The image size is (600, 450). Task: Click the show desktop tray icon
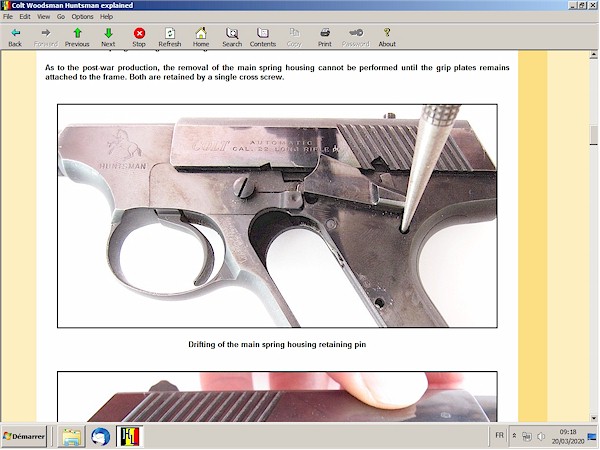pyautogui.click(x=592, y=436)
